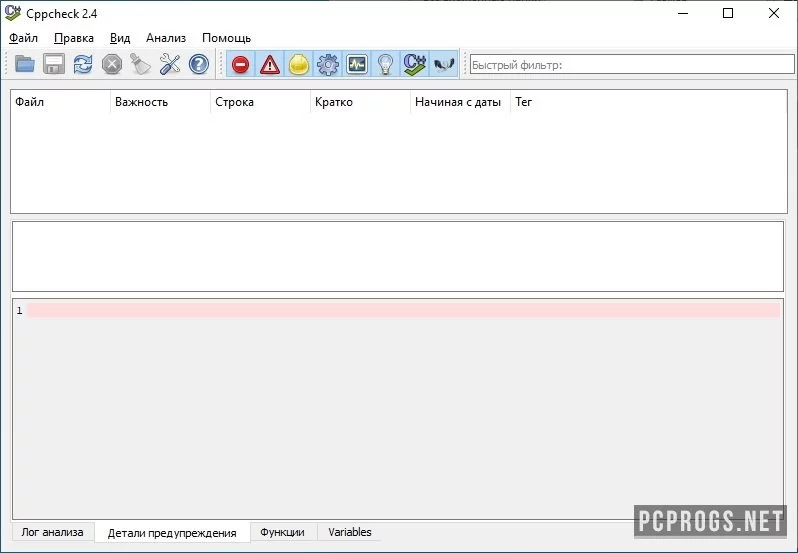Open directory with the folder toolbar icon
Viewport: 798px width, 553px height.
point(25,64)
